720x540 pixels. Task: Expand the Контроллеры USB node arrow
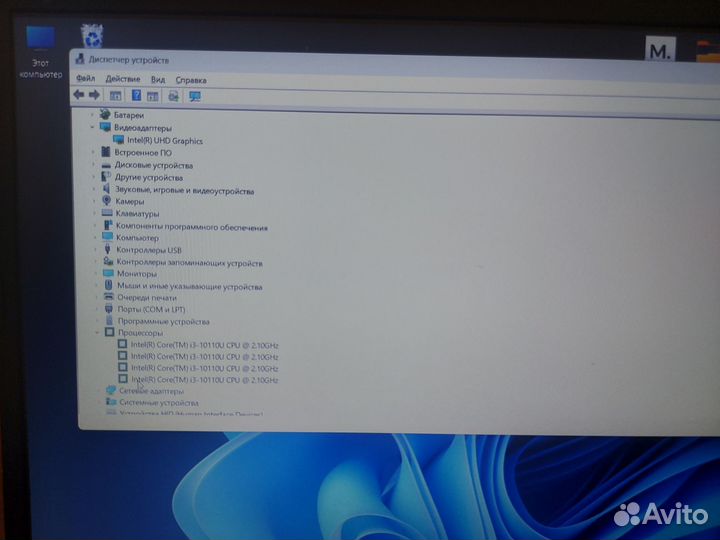[96, 249]
